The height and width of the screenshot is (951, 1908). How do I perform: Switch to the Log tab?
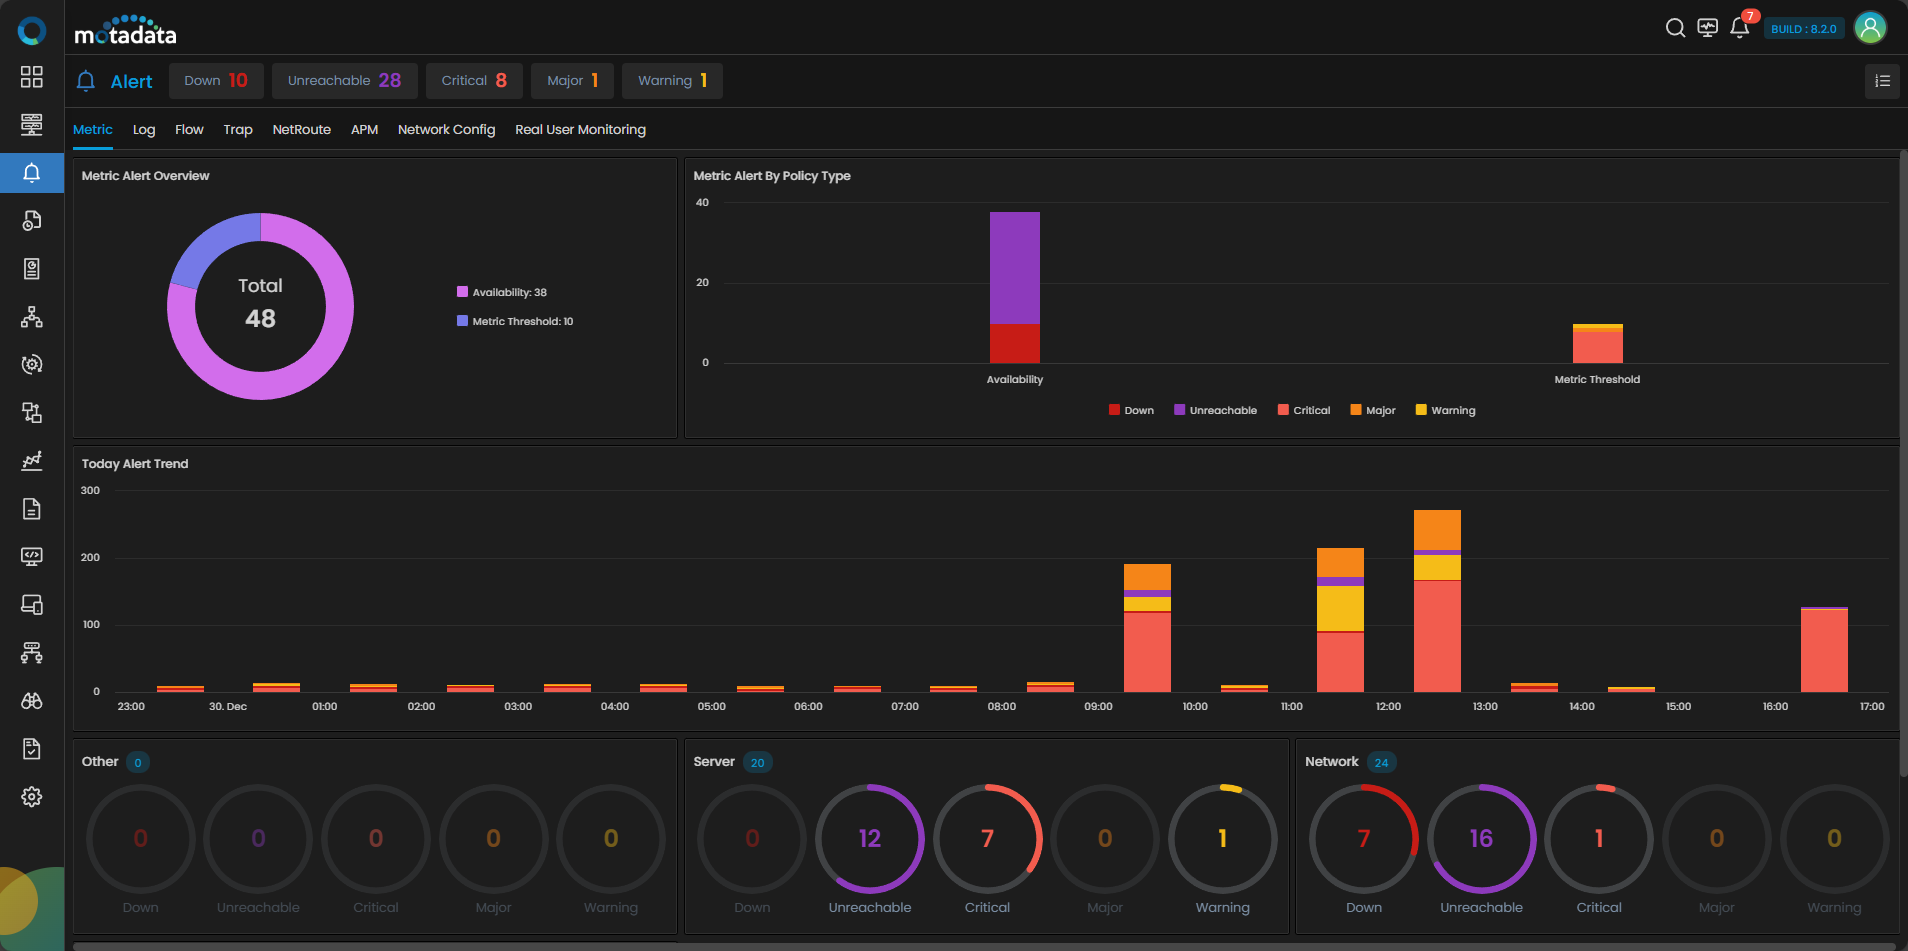[144, 130]
